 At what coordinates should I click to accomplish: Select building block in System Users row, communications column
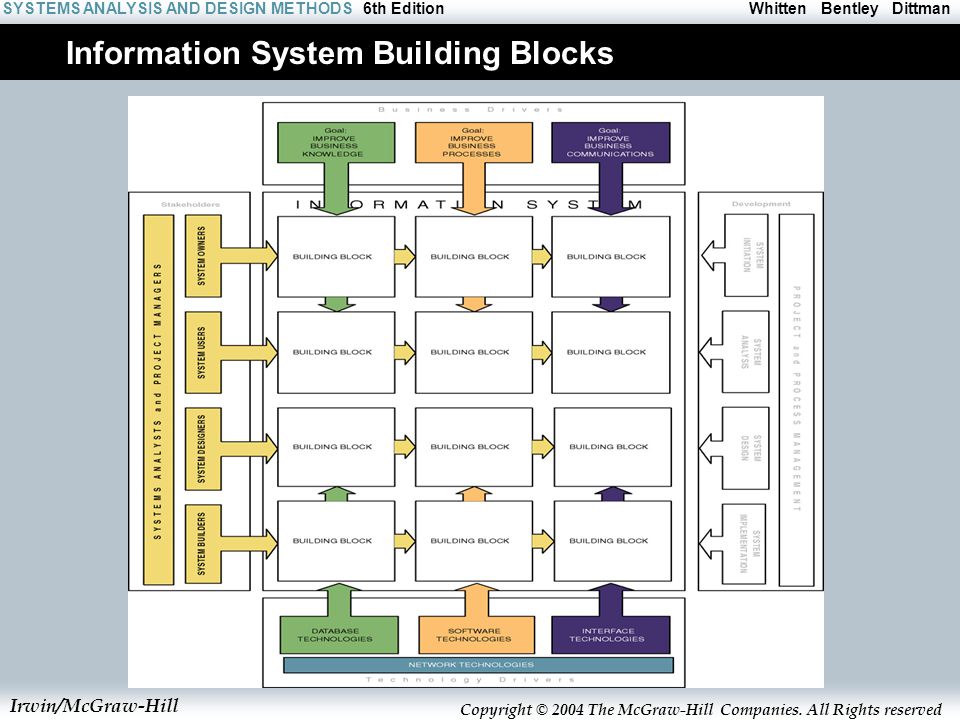coord(610,352)
